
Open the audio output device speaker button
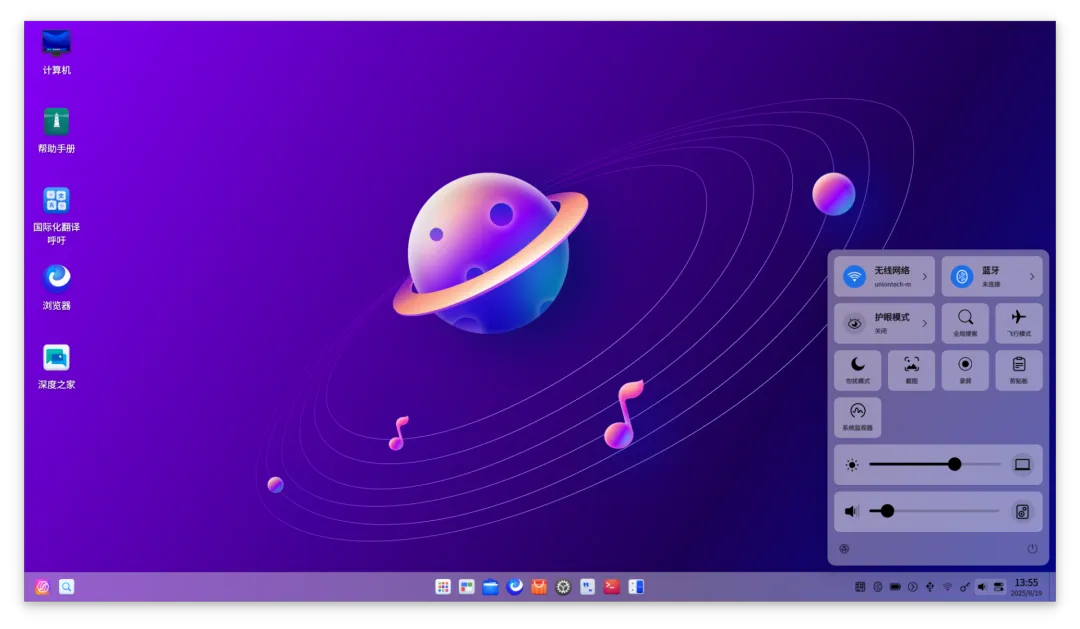[1022, 511]
